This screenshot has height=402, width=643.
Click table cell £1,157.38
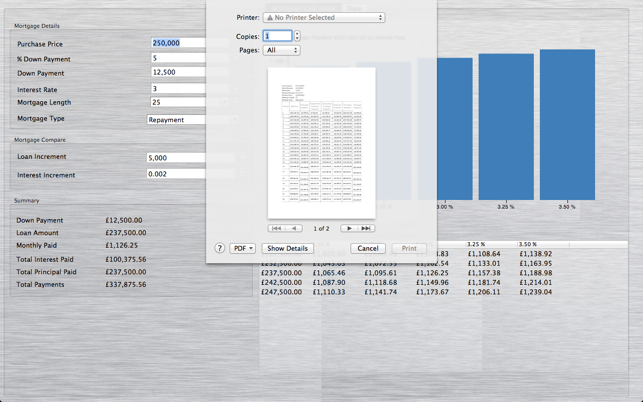coord(484,273)
